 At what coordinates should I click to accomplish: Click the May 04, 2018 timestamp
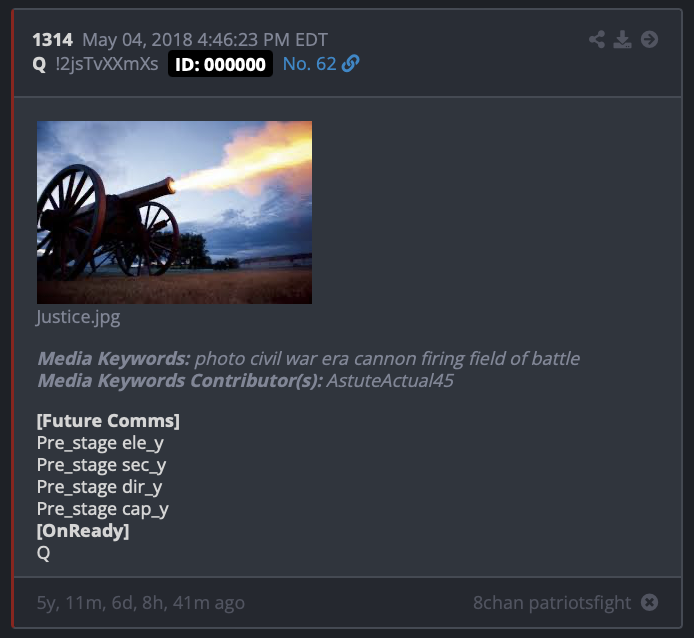coord(205,40)
